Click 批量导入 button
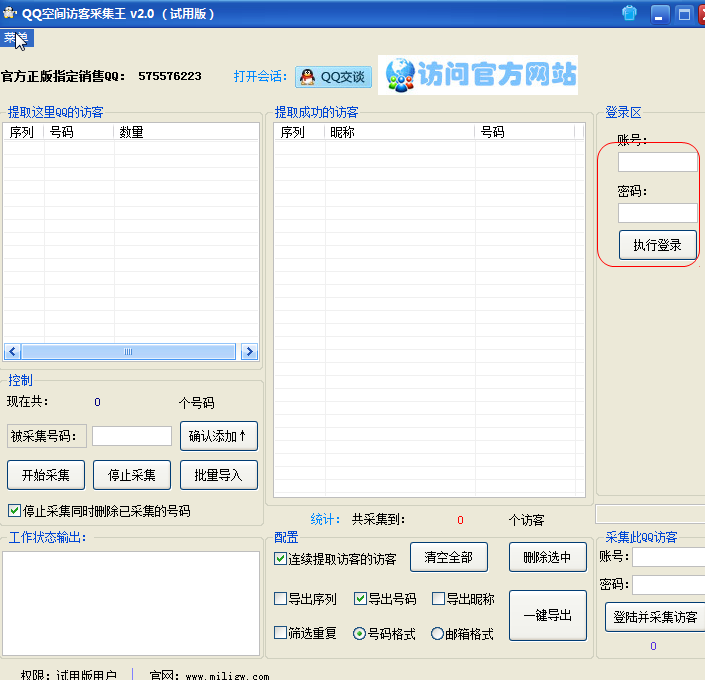This screenshot has width=705, height=680. click(219, 475)
